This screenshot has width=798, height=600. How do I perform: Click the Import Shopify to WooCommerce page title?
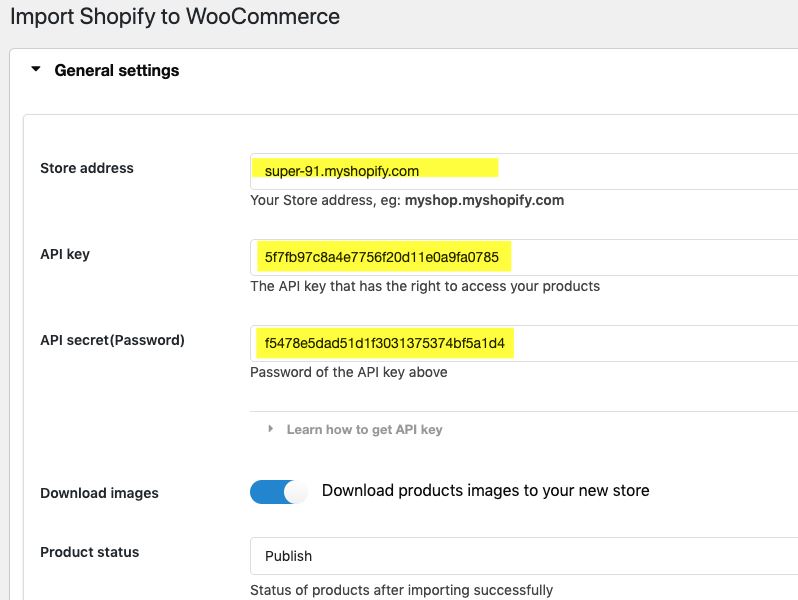(x=175, y=16)
